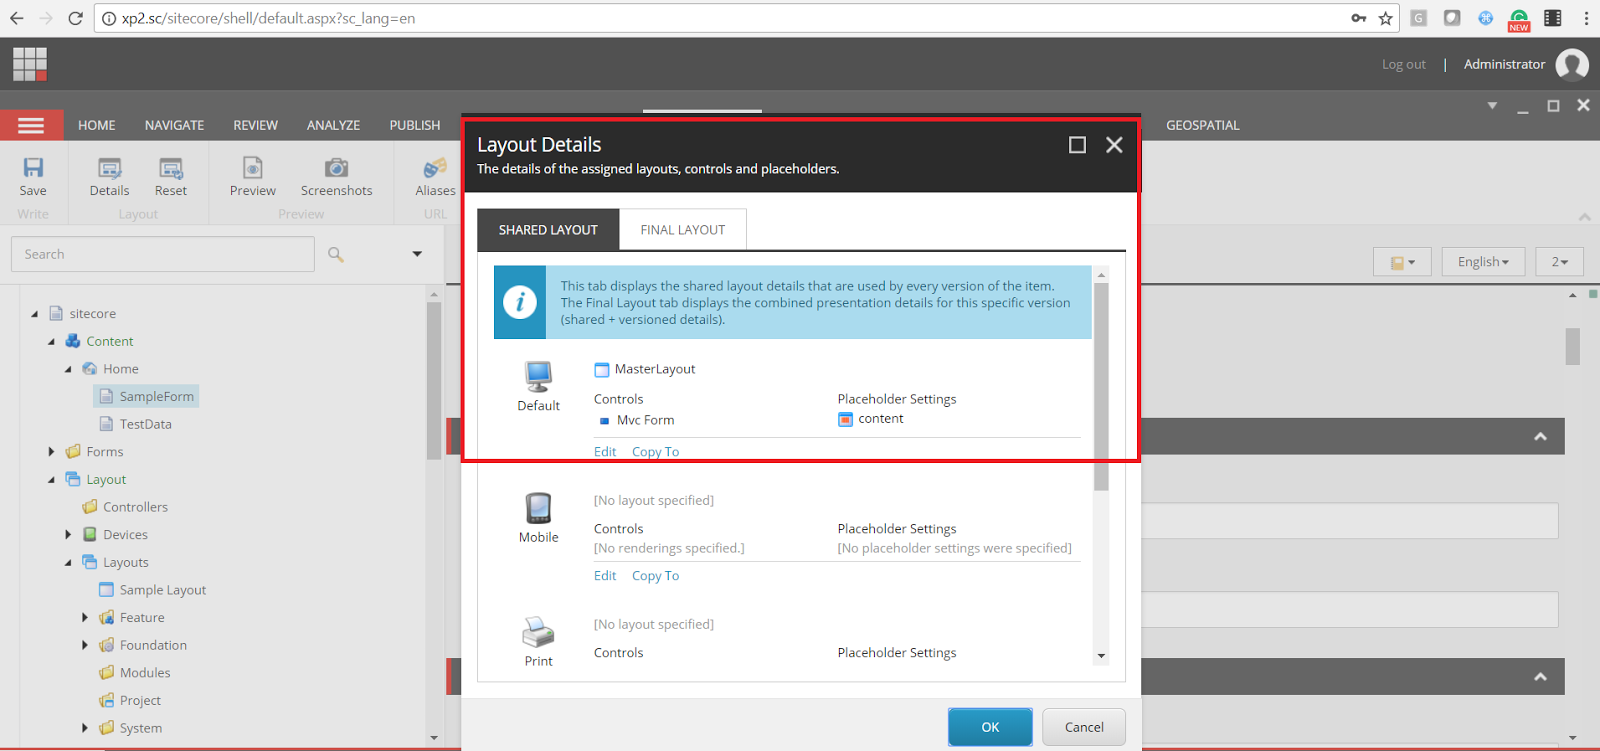1600x751 pixels.
Task: Open the PUBLISH ribbon tab
Action: 415,125
